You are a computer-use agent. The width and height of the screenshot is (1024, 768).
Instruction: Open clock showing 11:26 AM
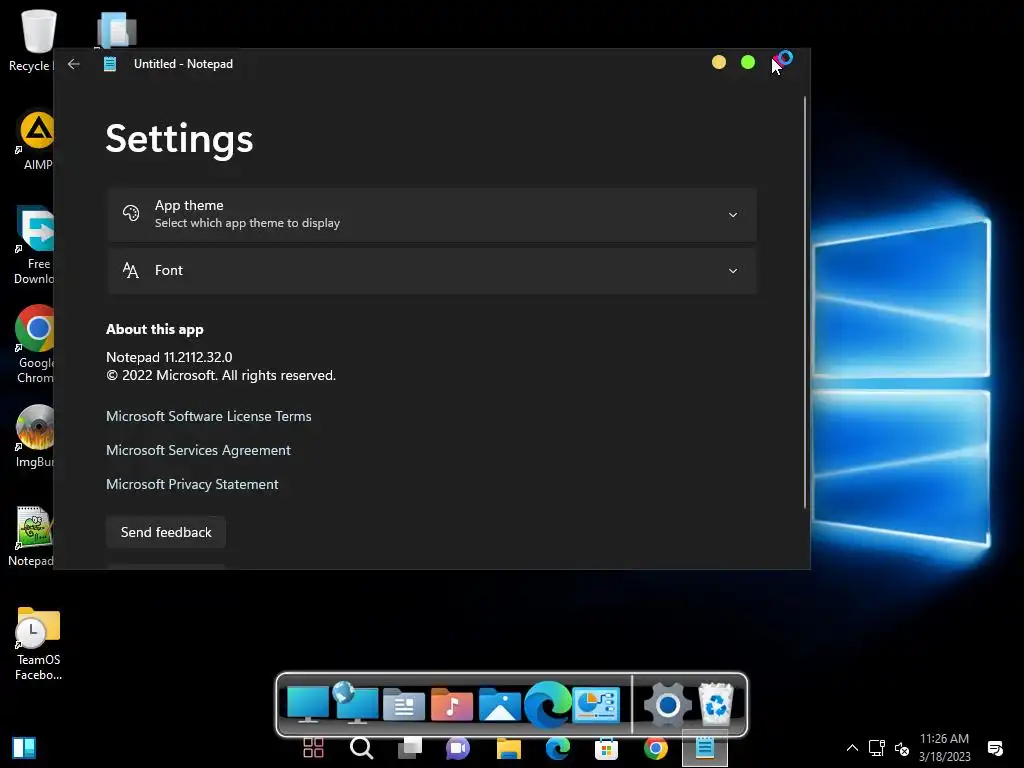tap(944, 748)
